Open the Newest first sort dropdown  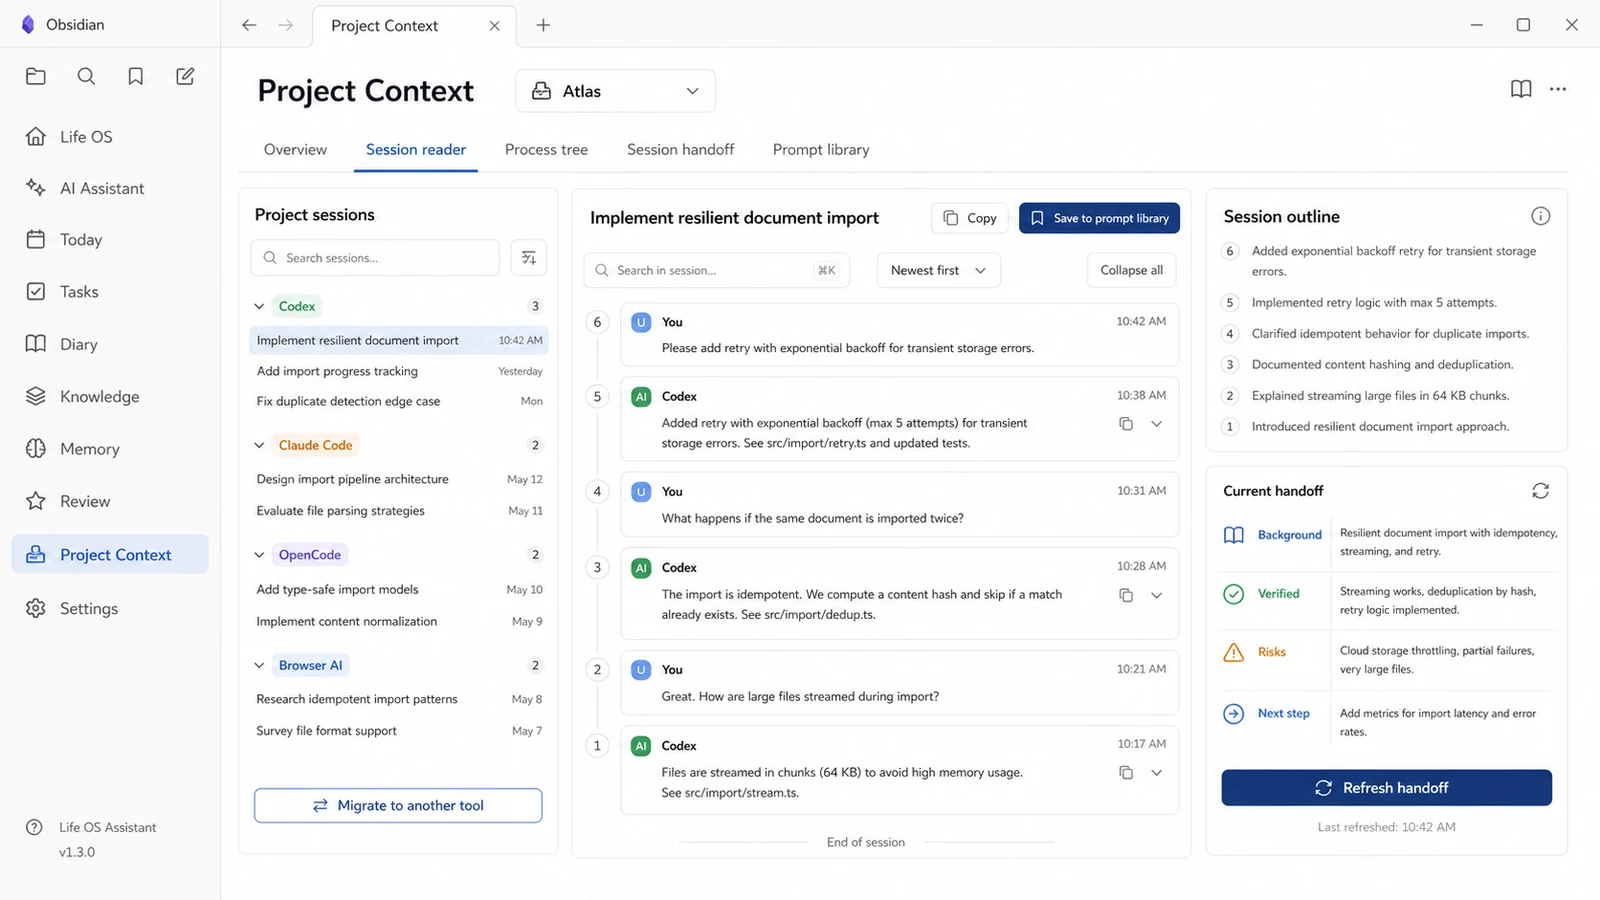(938, 270)
